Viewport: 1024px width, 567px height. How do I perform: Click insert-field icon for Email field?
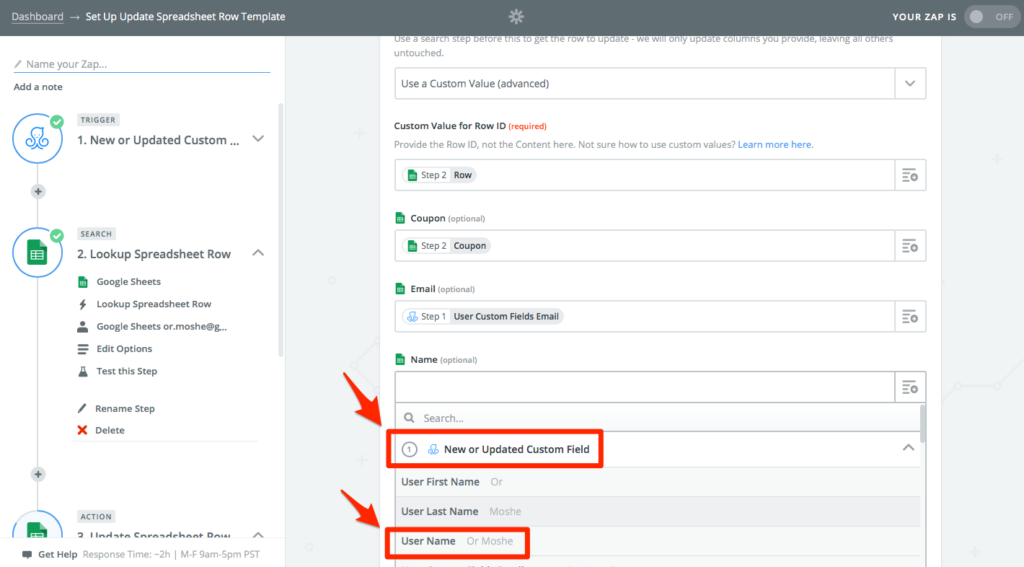tap(909, 316)
